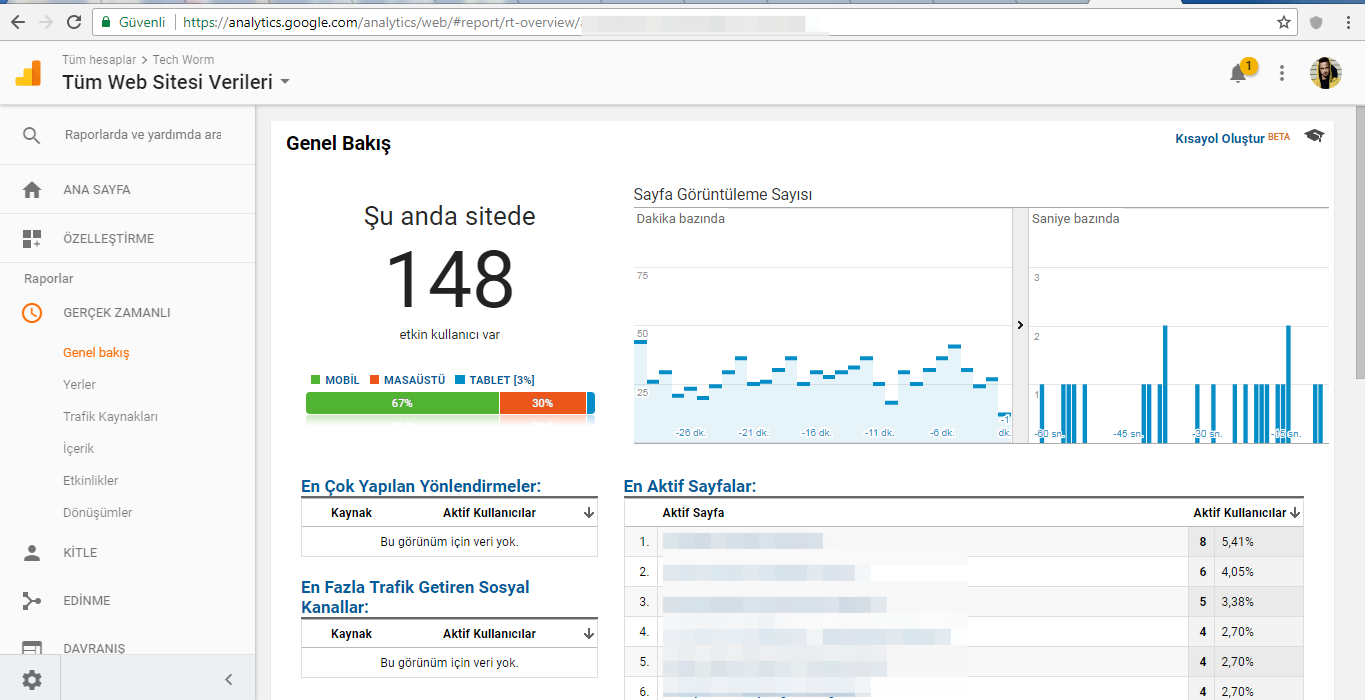
Task: Click the user profile avatar
Action: coord(1325,73)
